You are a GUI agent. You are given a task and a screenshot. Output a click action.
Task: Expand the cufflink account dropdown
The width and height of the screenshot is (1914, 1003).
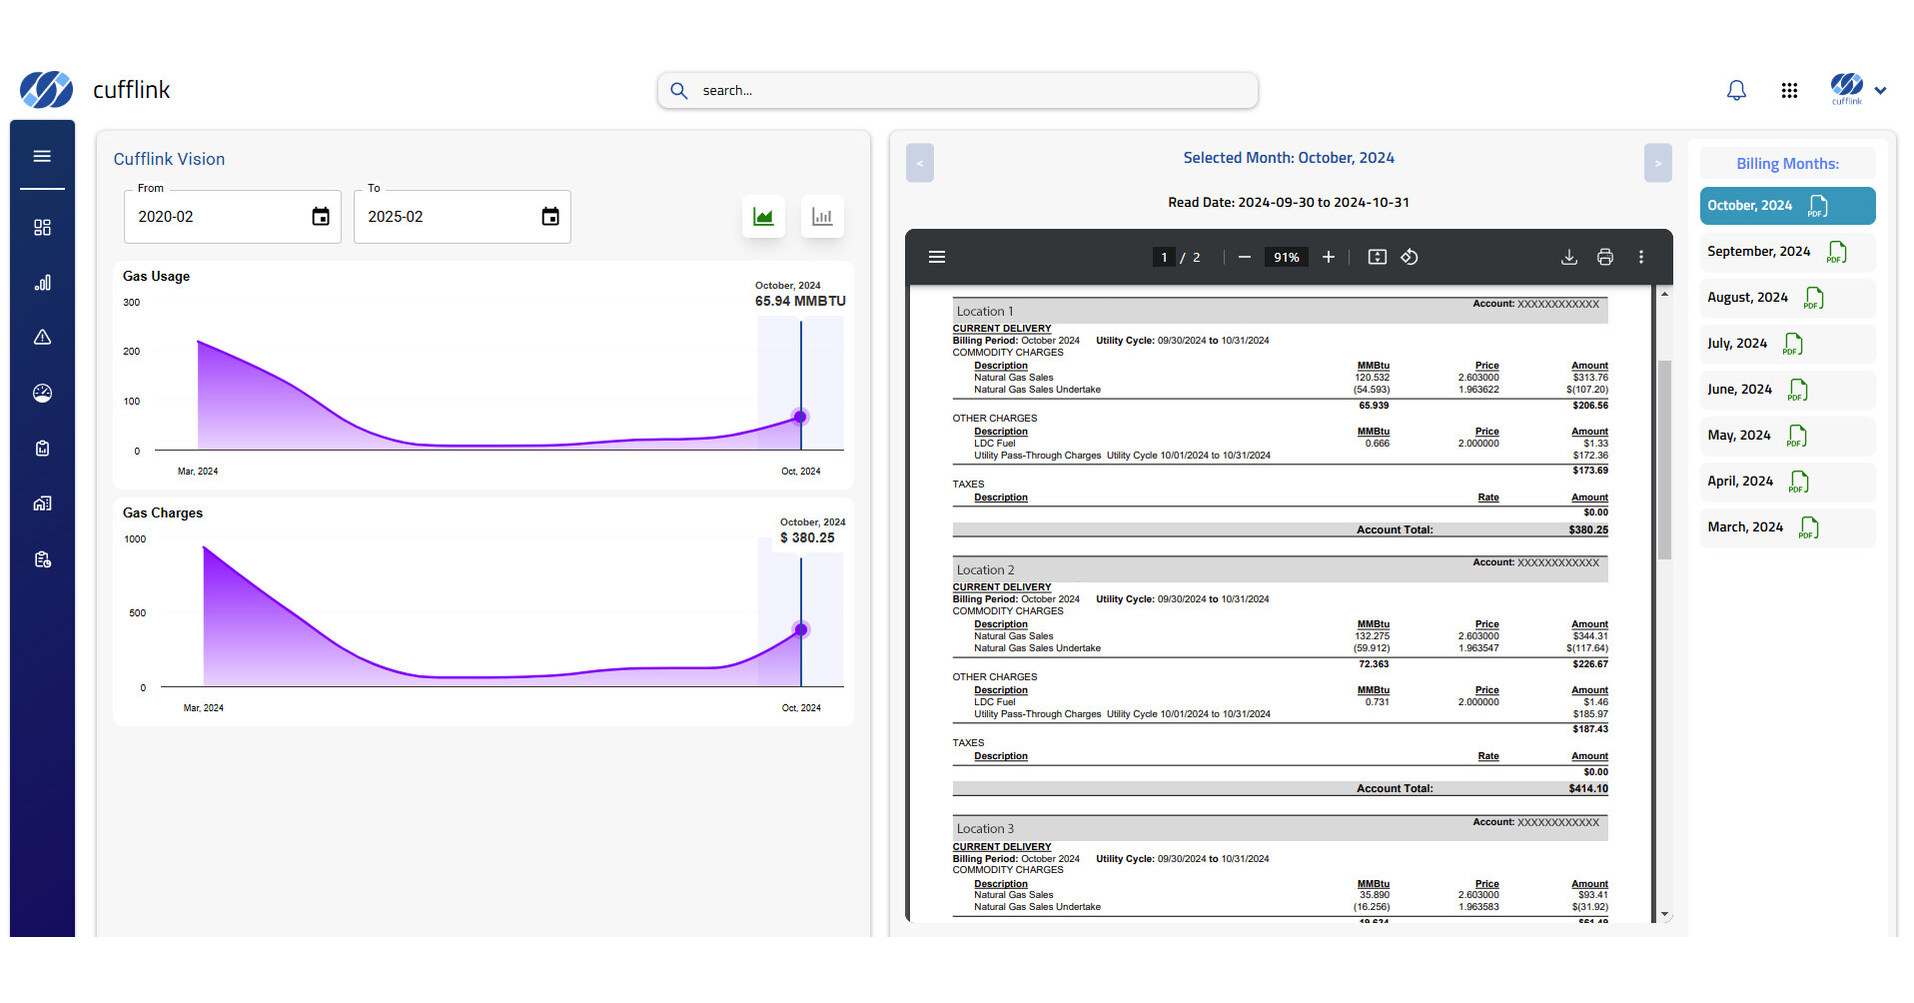[1879, 90]
